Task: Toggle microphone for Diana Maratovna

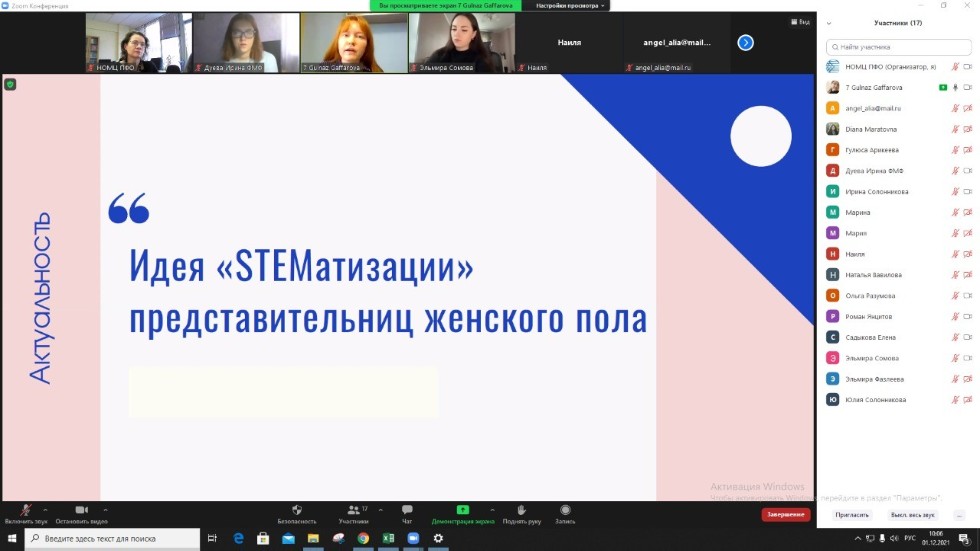Action: click(954, 129)
